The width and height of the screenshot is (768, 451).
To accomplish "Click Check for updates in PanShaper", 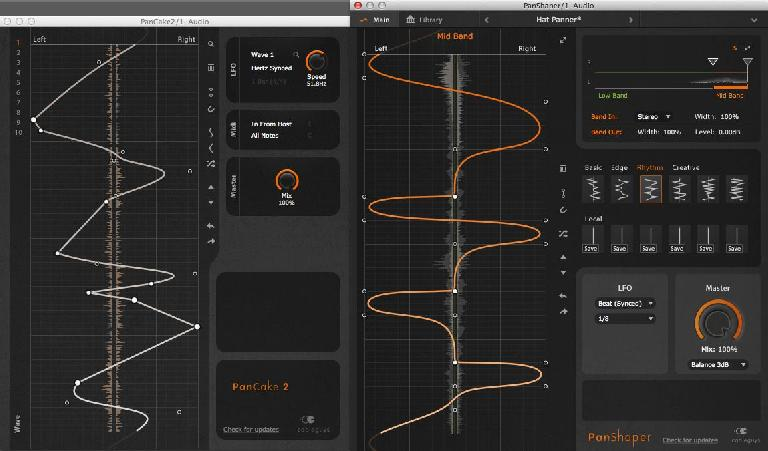I will pyautogui.click(x=689, y=439).
